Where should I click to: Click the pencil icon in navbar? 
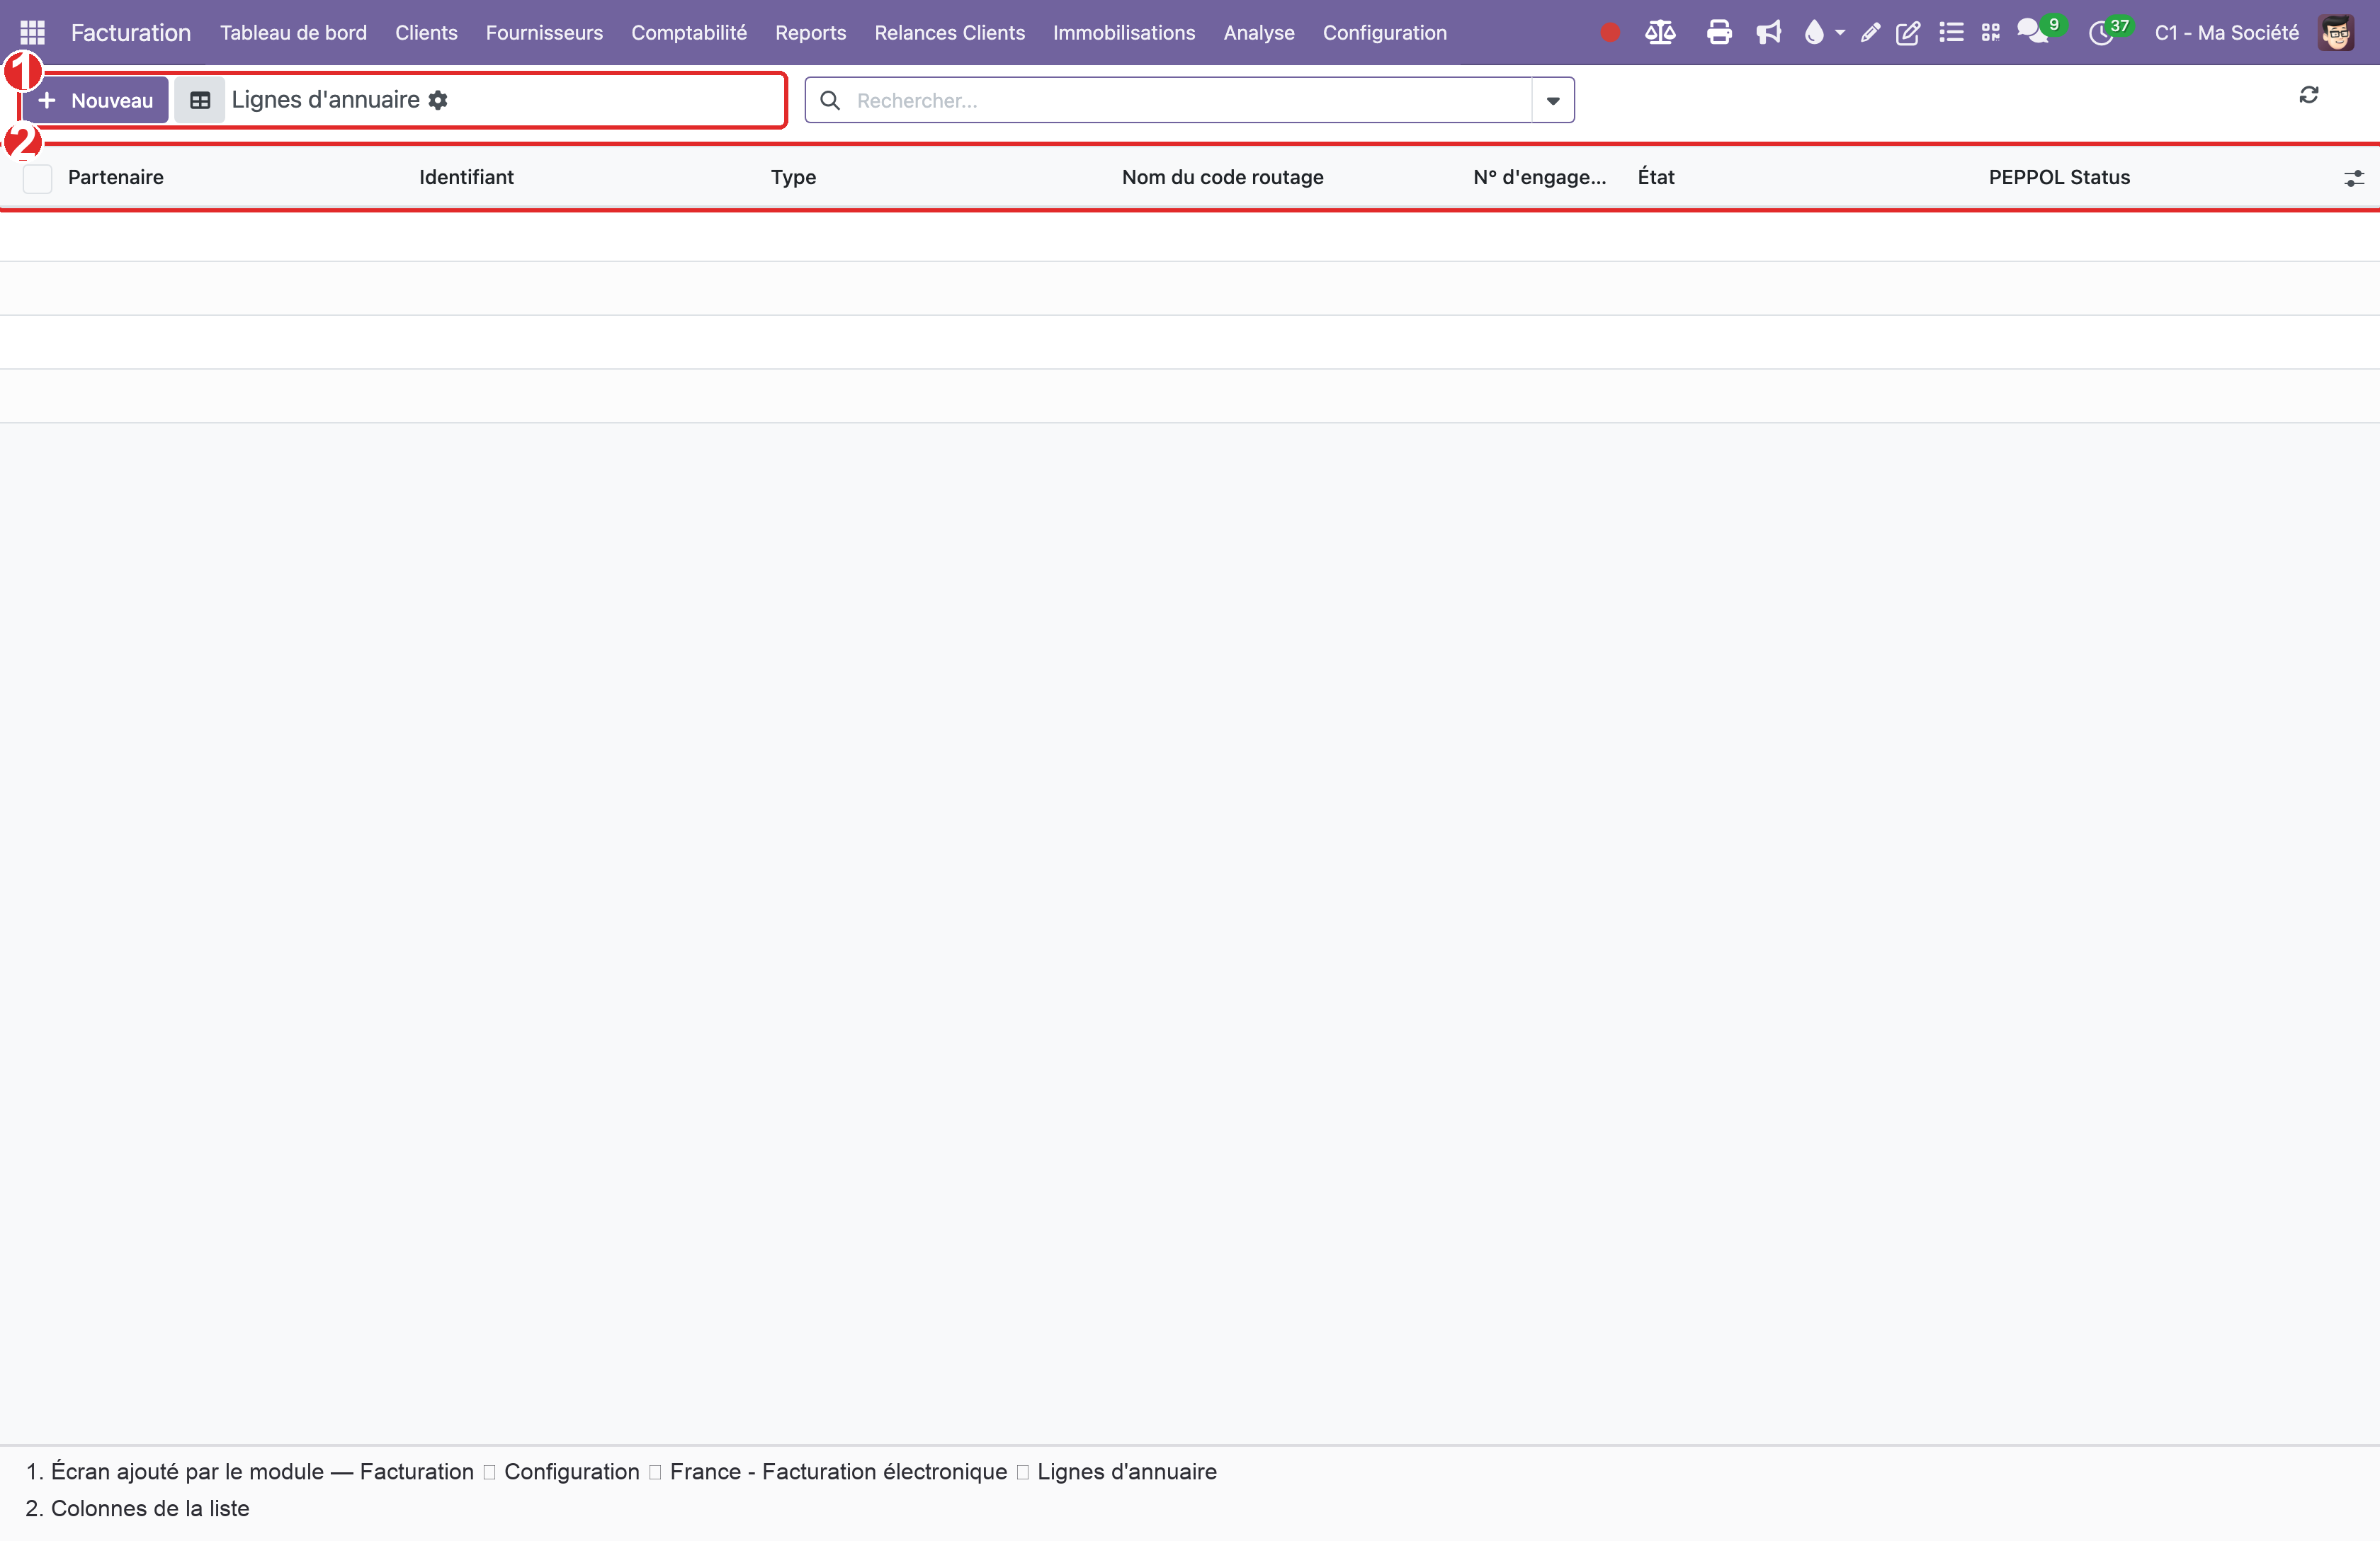tap(1869, 33)
